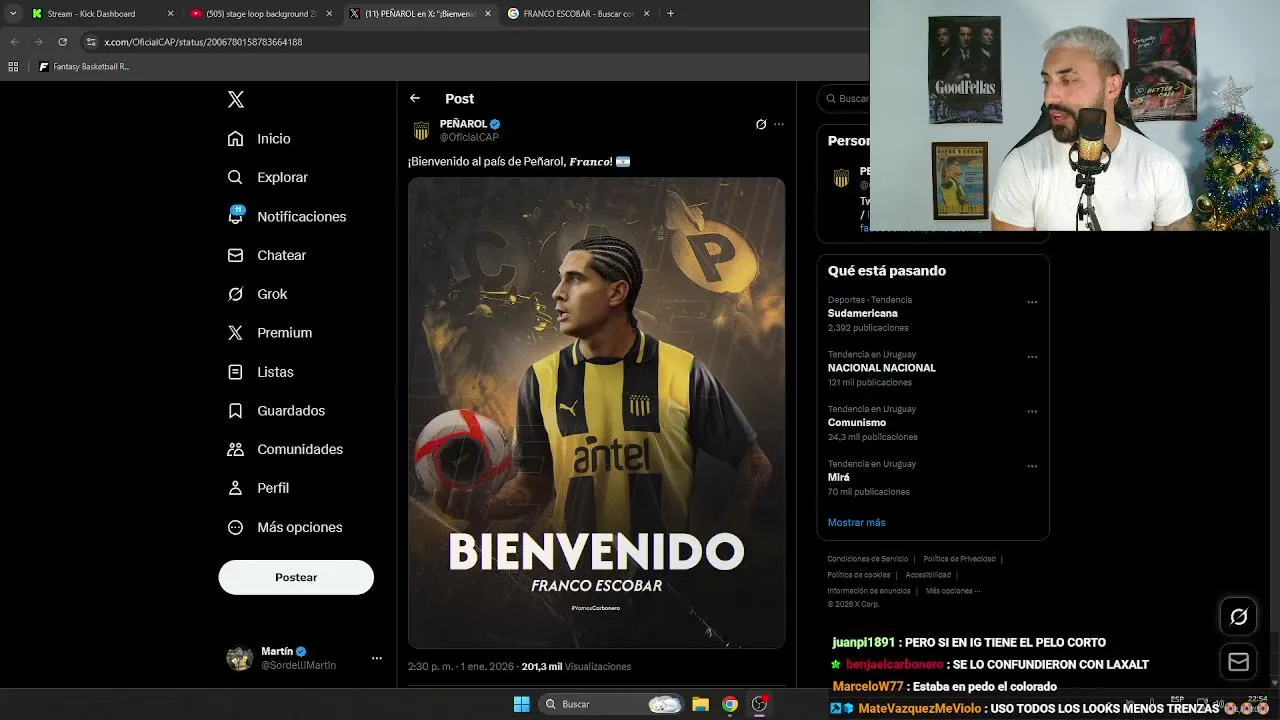Open Martín account menu dots

click(x=377, y=658)
